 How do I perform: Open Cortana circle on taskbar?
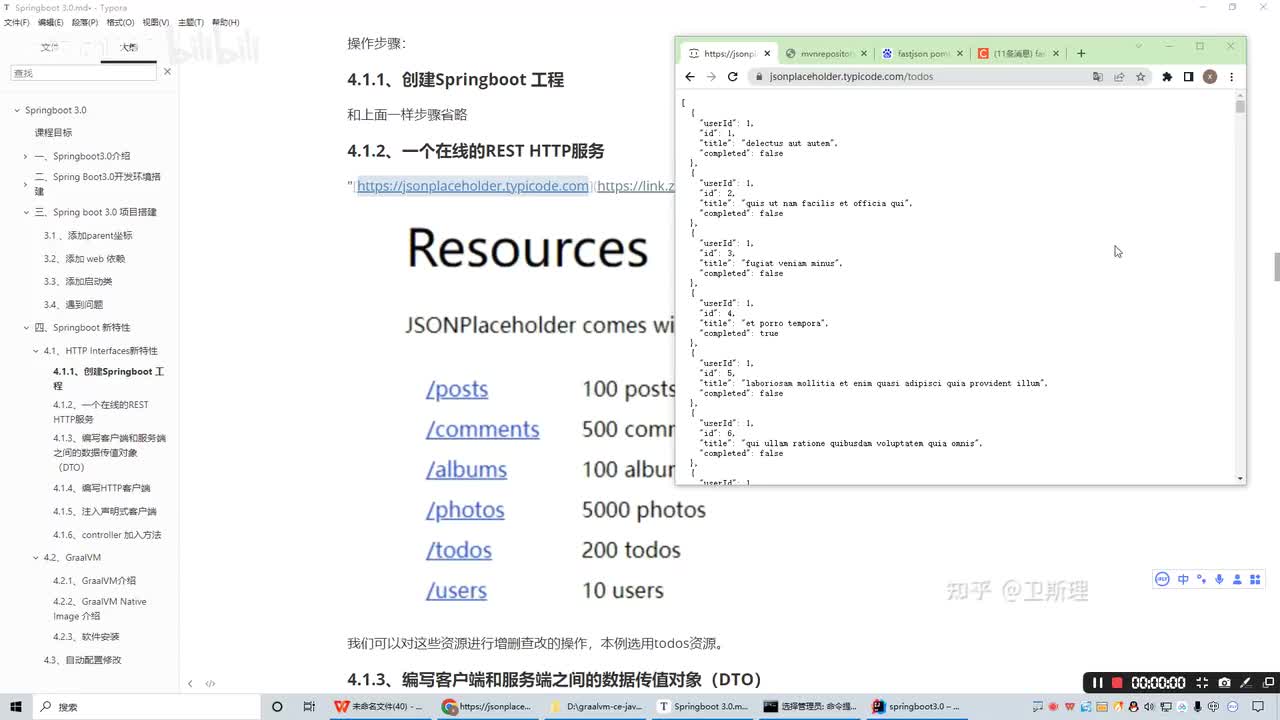(x=277, y=707)
